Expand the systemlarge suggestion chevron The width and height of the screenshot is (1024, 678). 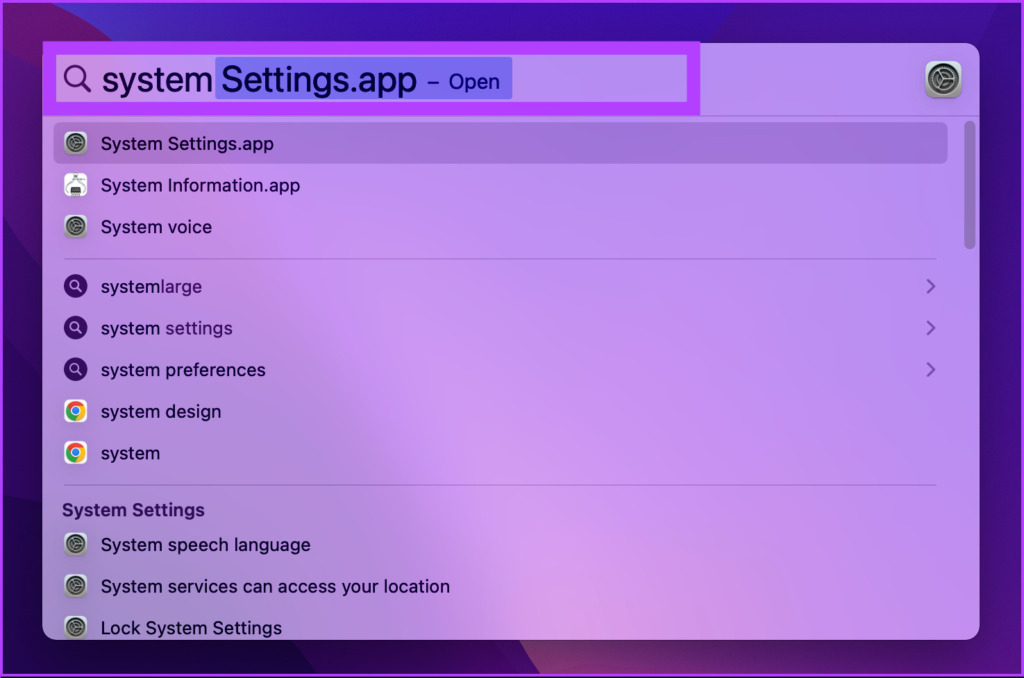931,286
